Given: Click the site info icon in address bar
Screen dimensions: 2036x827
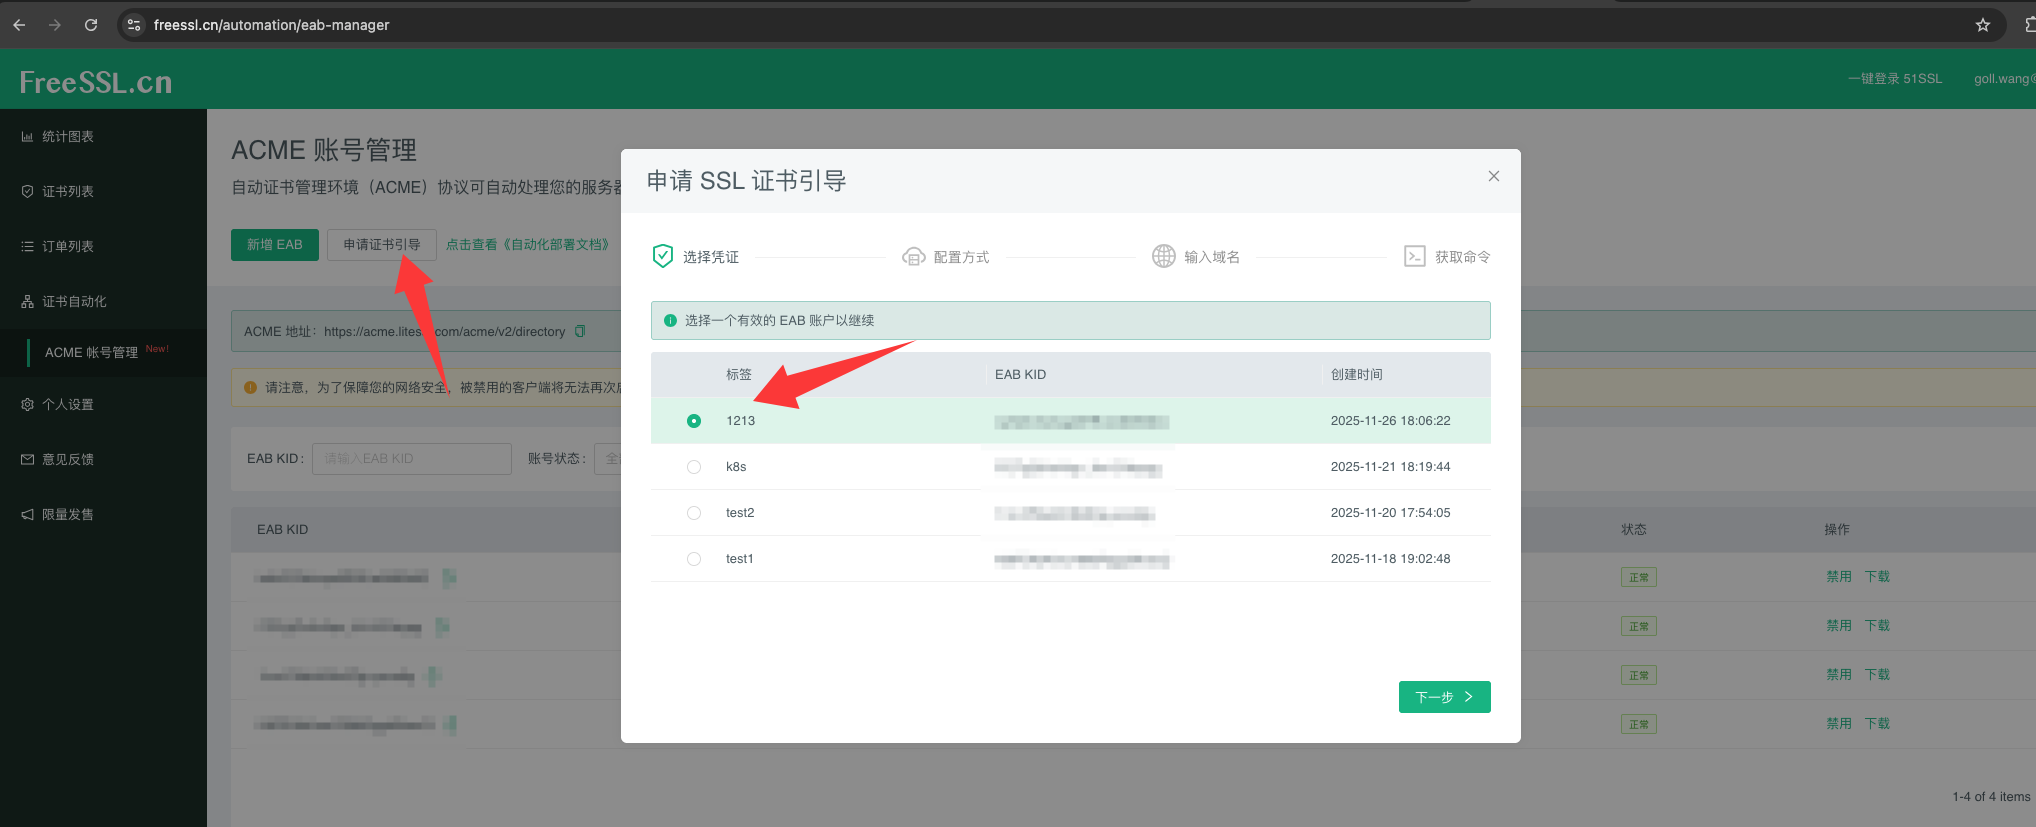Looking at the screenshot, I should (x=134, y=25).
